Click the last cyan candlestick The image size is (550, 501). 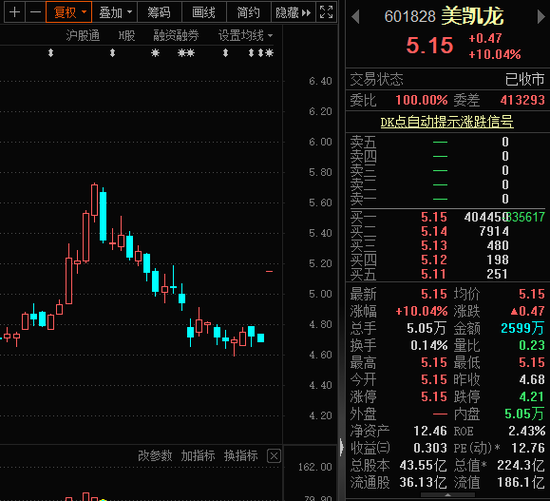click(261, 338)
